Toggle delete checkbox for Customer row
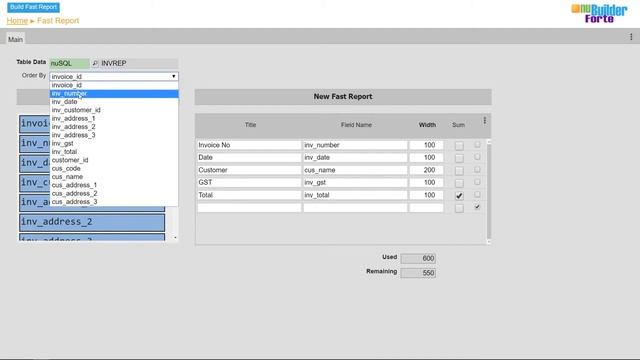The width and height of the screenshot is (640, 360). pyautogui.click(x=477, y=170)
